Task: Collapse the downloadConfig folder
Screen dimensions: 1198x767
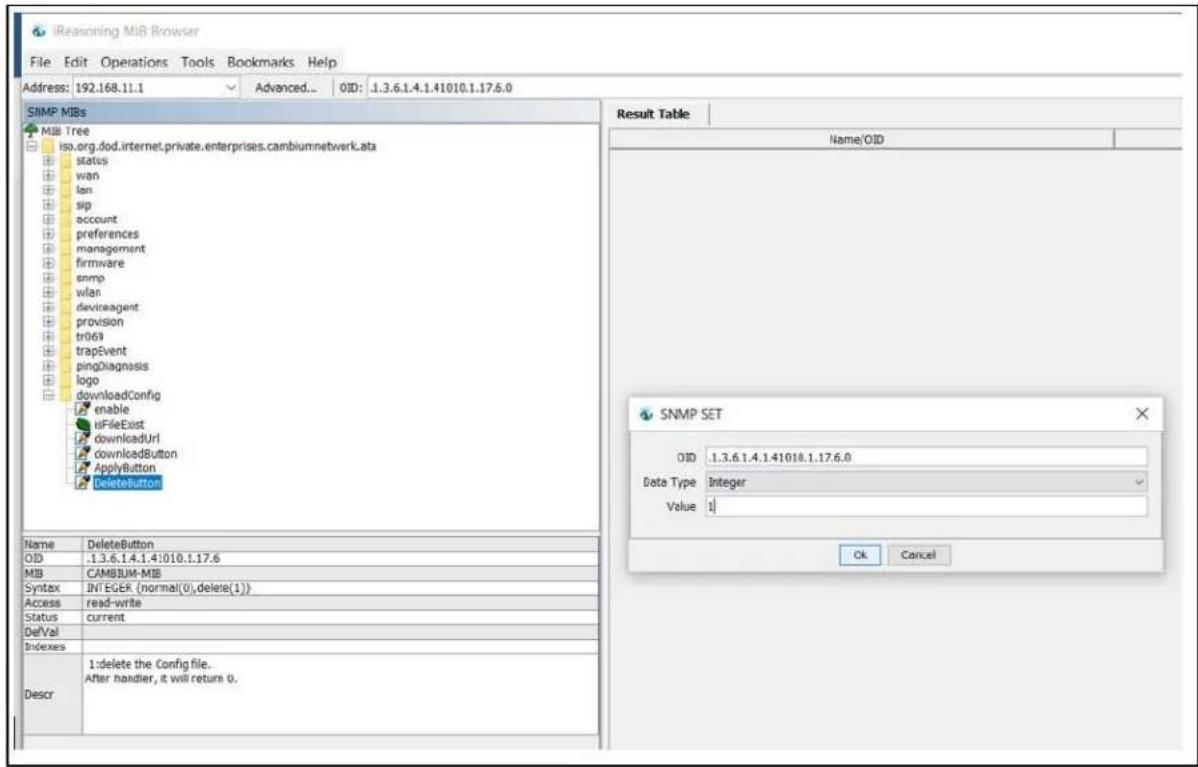Action: pyautogui.click(x=49, y=395)
